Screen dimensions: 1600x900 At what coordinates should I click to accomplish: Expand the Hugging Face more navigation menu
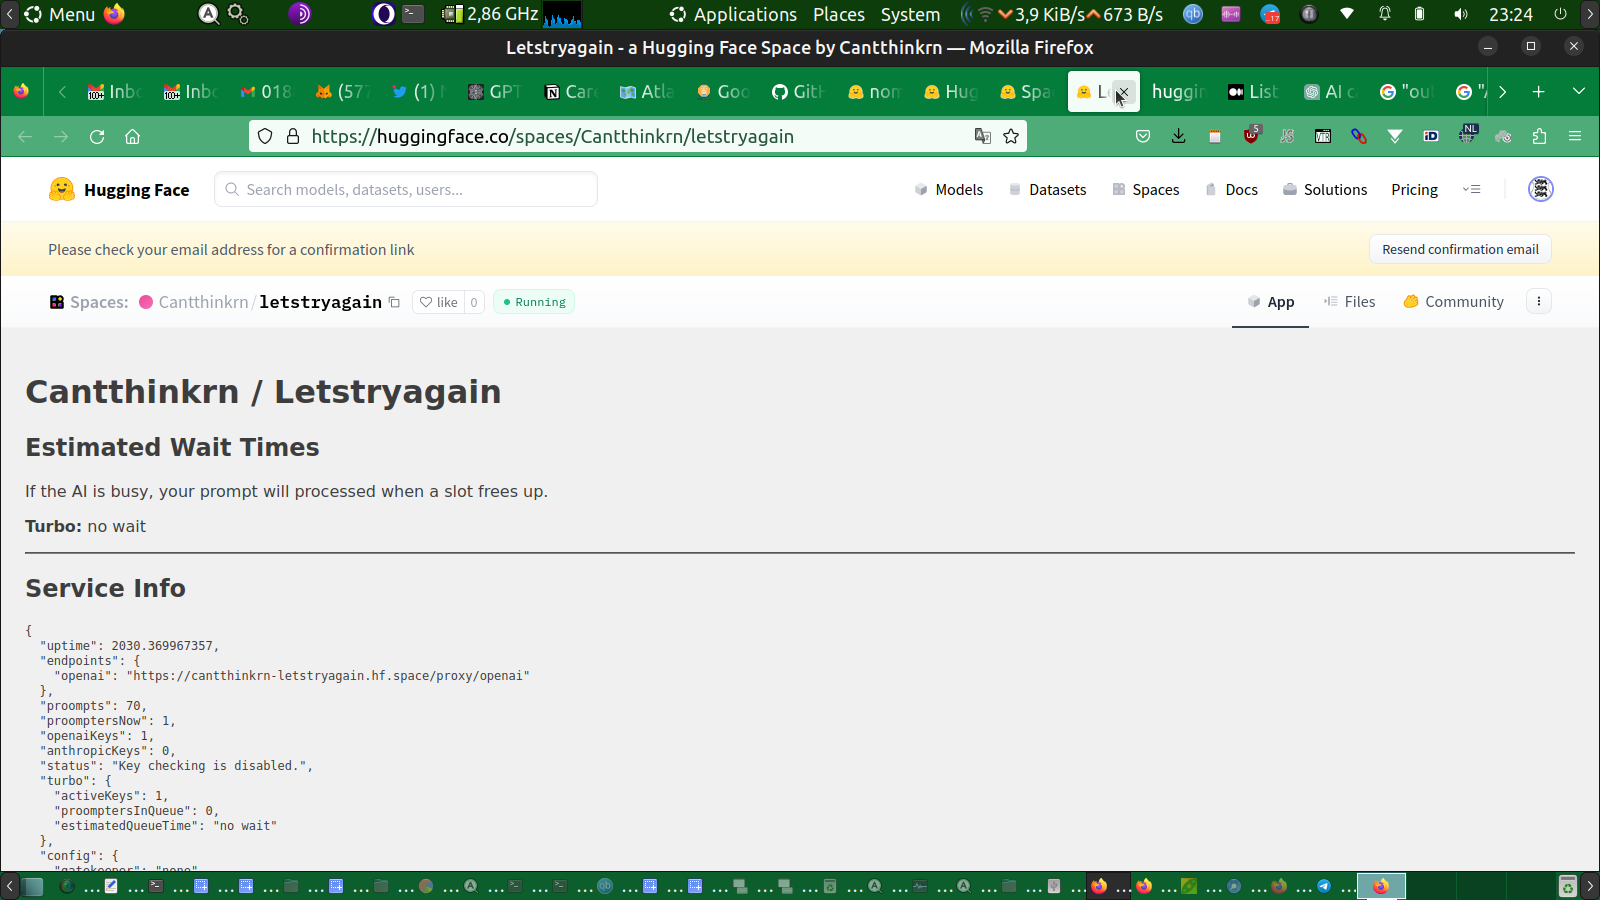tap(1471, 189)
